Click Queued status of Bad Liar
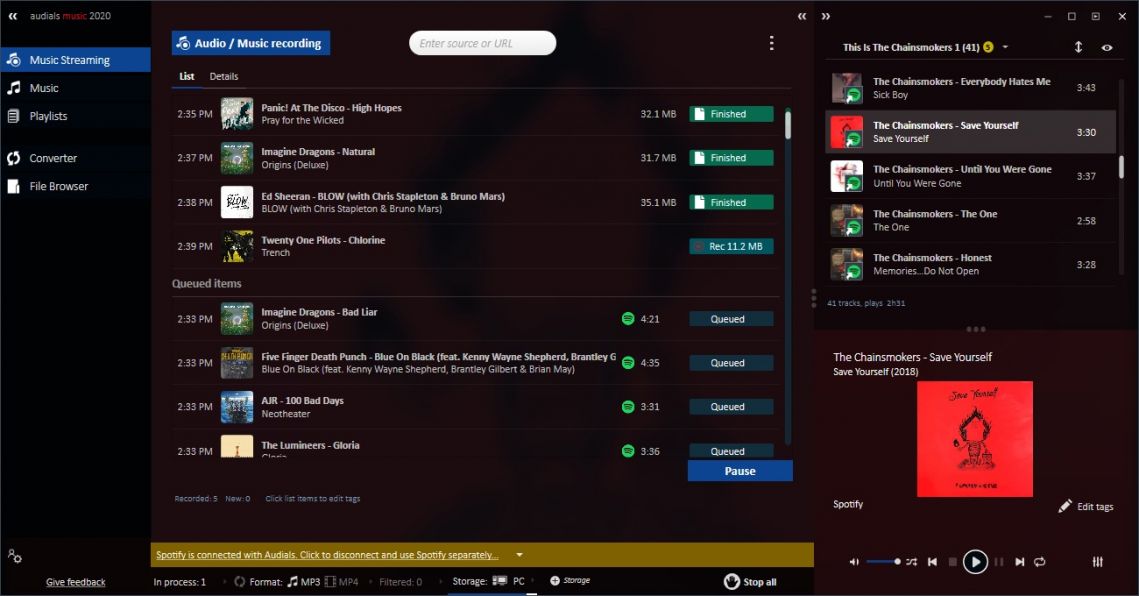 click(x=731, y=319)
